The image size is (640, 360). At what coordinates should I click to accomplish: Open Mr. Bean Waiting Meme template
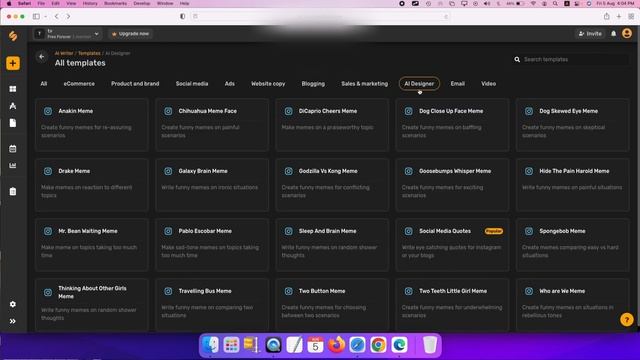(92, 245)
